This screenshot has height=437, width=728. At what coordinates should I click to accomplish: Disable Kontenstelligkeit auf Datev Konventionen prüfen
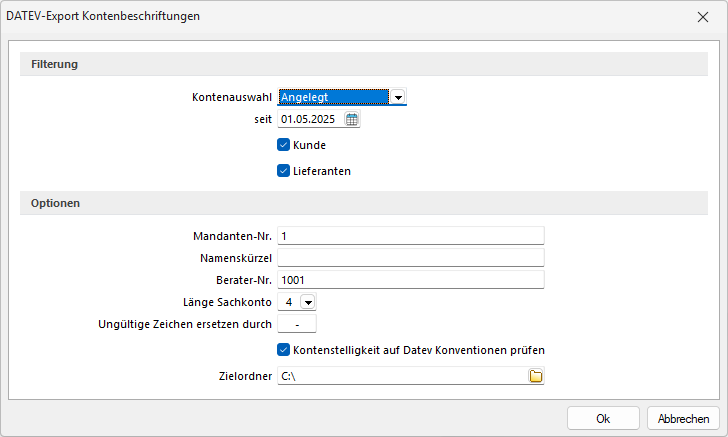pyautogui.click(x=284, y=350)
